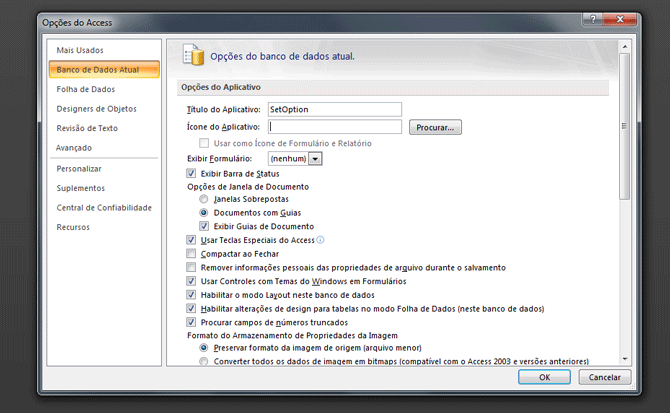Click Opções do Aplicativo section header
Screen dimensions: 670x413
coord(393,87)
